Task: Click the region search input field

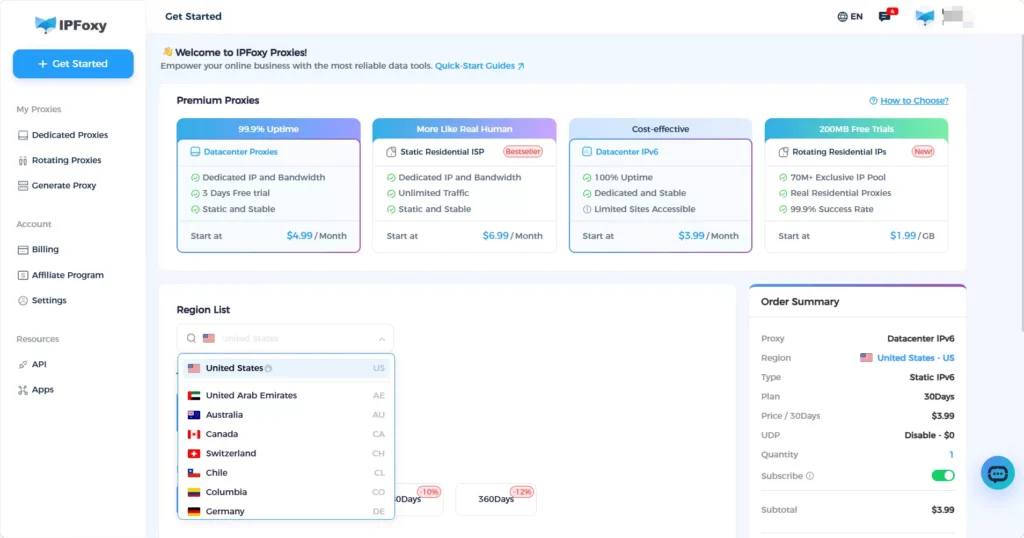Action: tap(285, 338)
